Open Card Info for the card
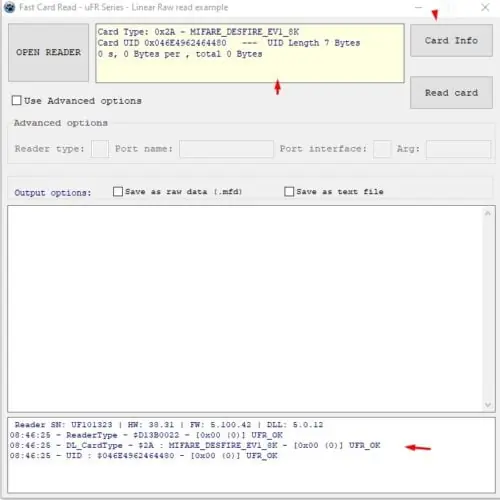Screen dimensions: 500x500 tap(451, 40)
